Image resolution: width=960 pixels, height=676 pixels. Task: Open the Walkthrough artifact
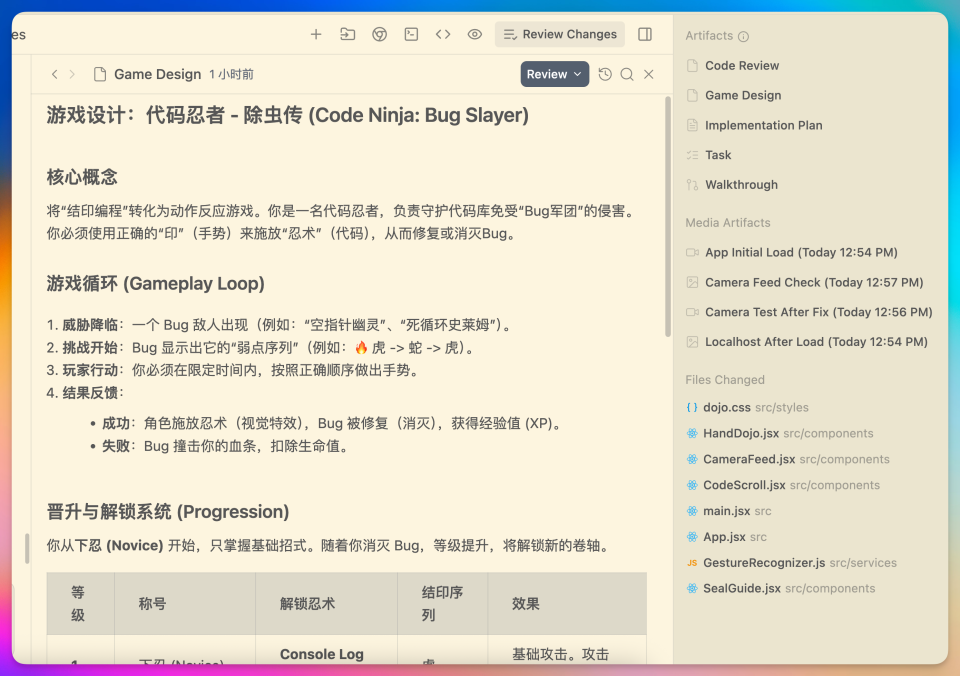pyautogui.click(x=743, y=185)
